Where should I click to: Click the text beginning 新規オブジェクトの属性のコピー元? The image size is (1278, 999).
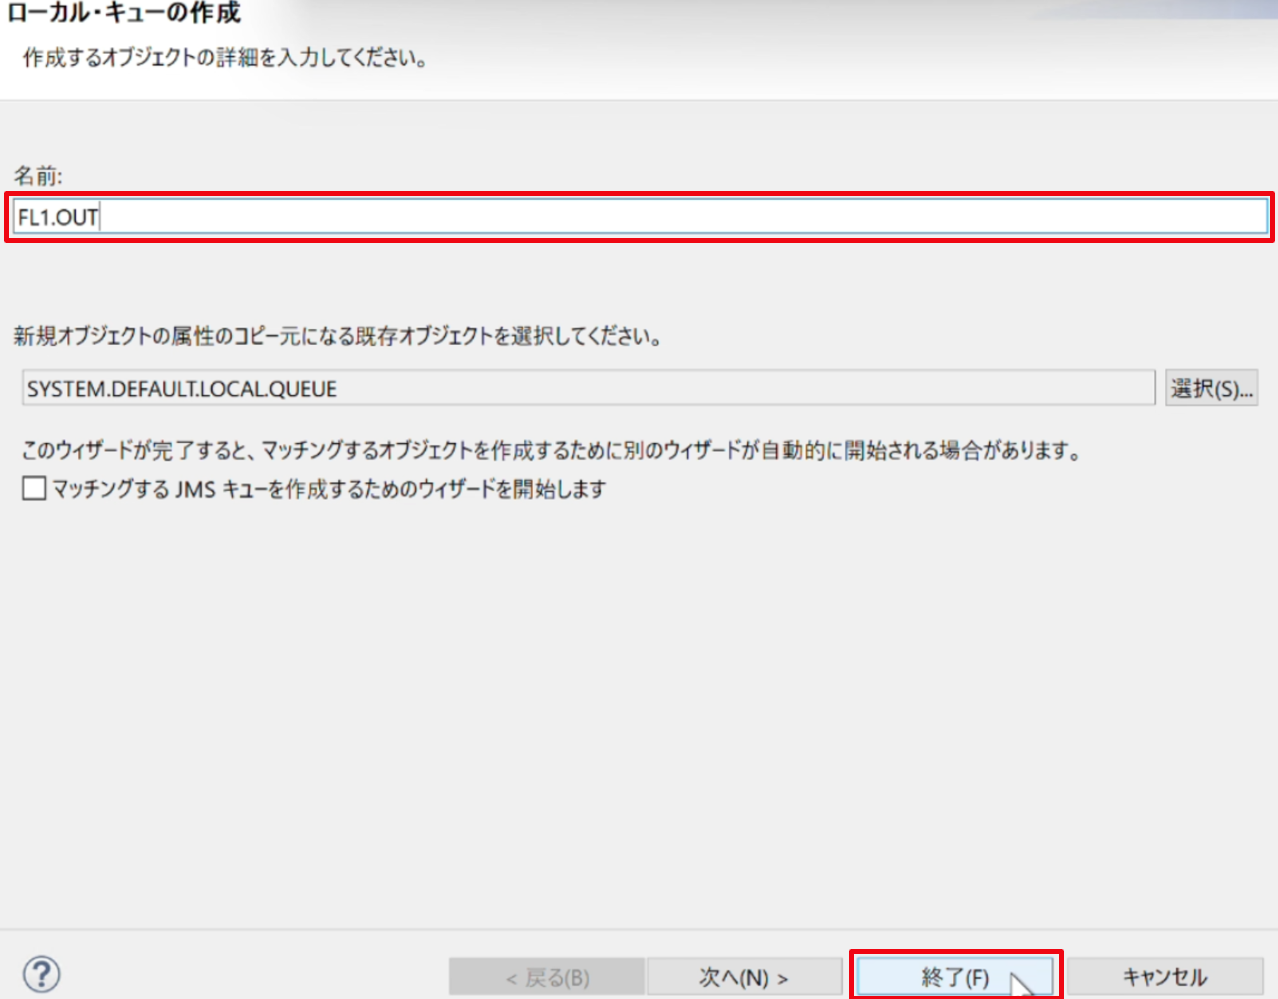338,336
